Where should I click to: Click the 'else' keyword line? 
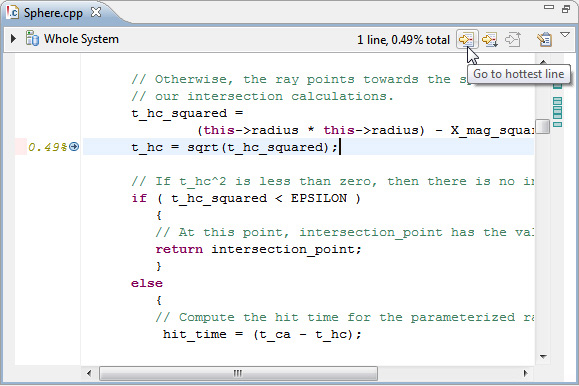pos(147,283)
